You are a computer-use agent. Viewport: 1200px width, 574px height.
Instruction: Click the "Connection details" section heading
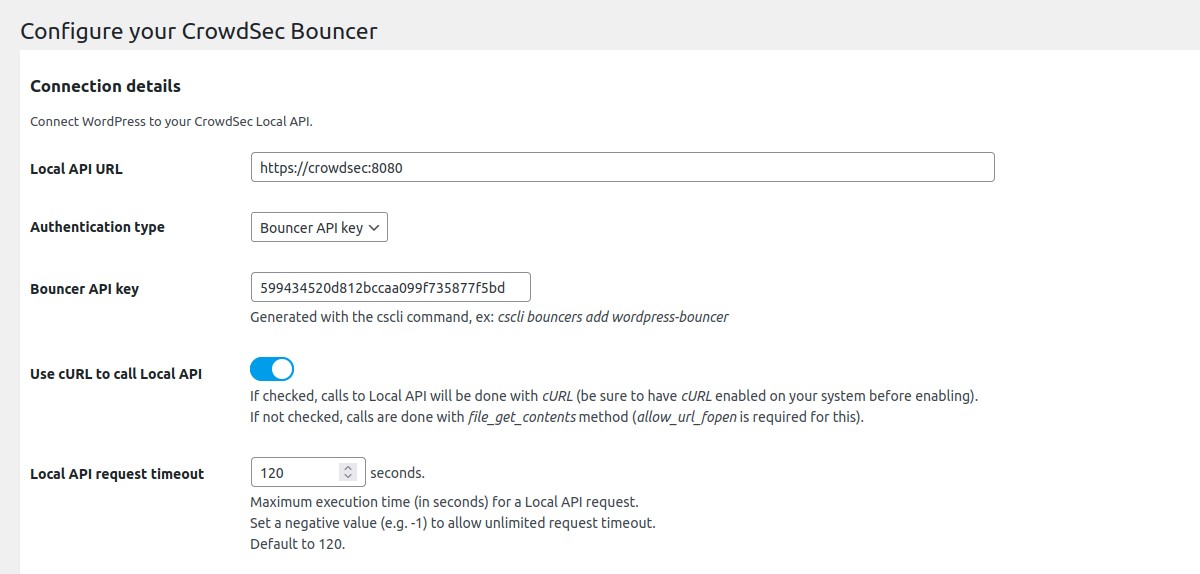pyautogui.click(x=105, y=86)
